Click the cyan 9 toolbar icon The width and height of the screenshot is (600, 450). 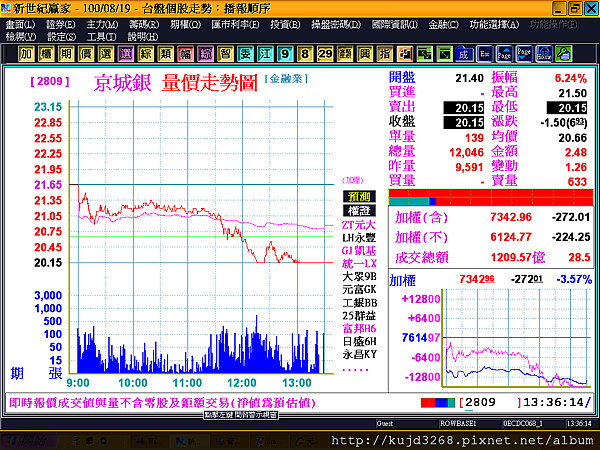coord(285,54)
